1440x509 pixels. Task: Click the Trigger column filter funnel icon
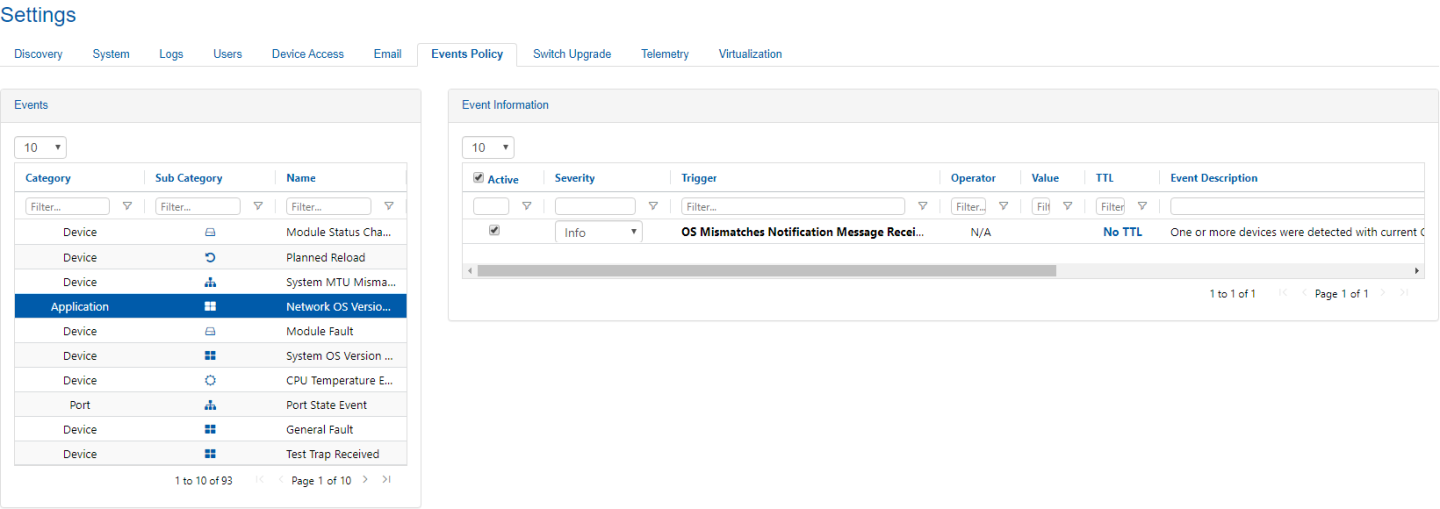922,207
